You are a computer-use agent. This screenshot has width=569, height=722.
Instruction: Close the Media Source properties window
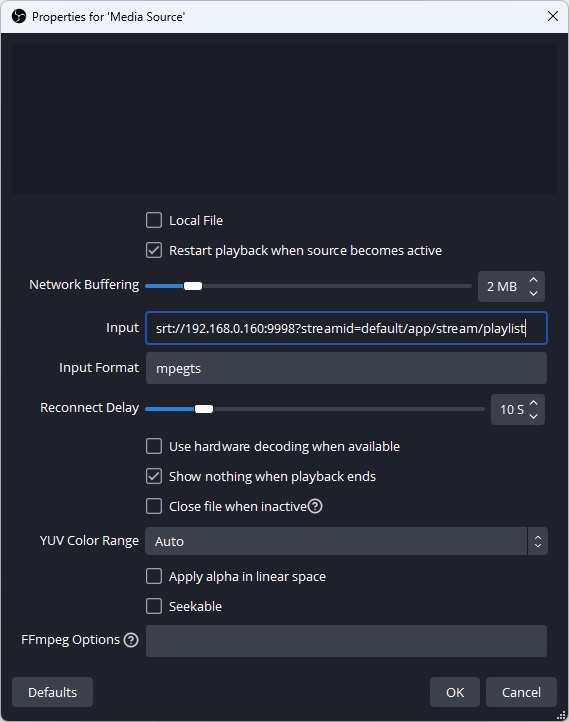pos(553,16)
